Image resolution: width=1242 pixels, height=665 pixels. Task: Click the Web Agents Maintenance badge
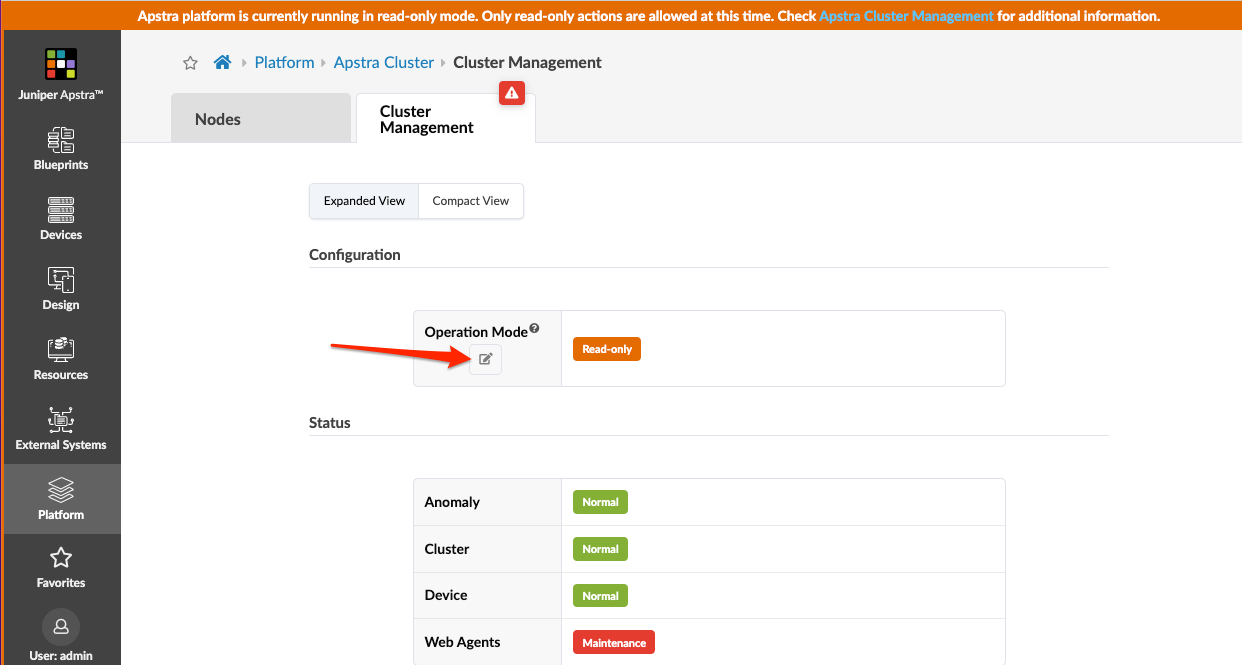[x=614, y=642]
